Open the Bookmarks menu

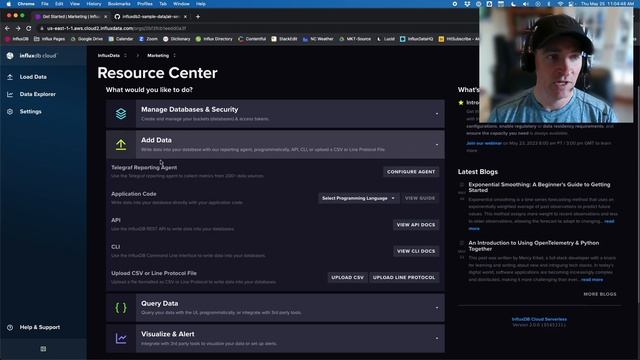coord(119,4)
